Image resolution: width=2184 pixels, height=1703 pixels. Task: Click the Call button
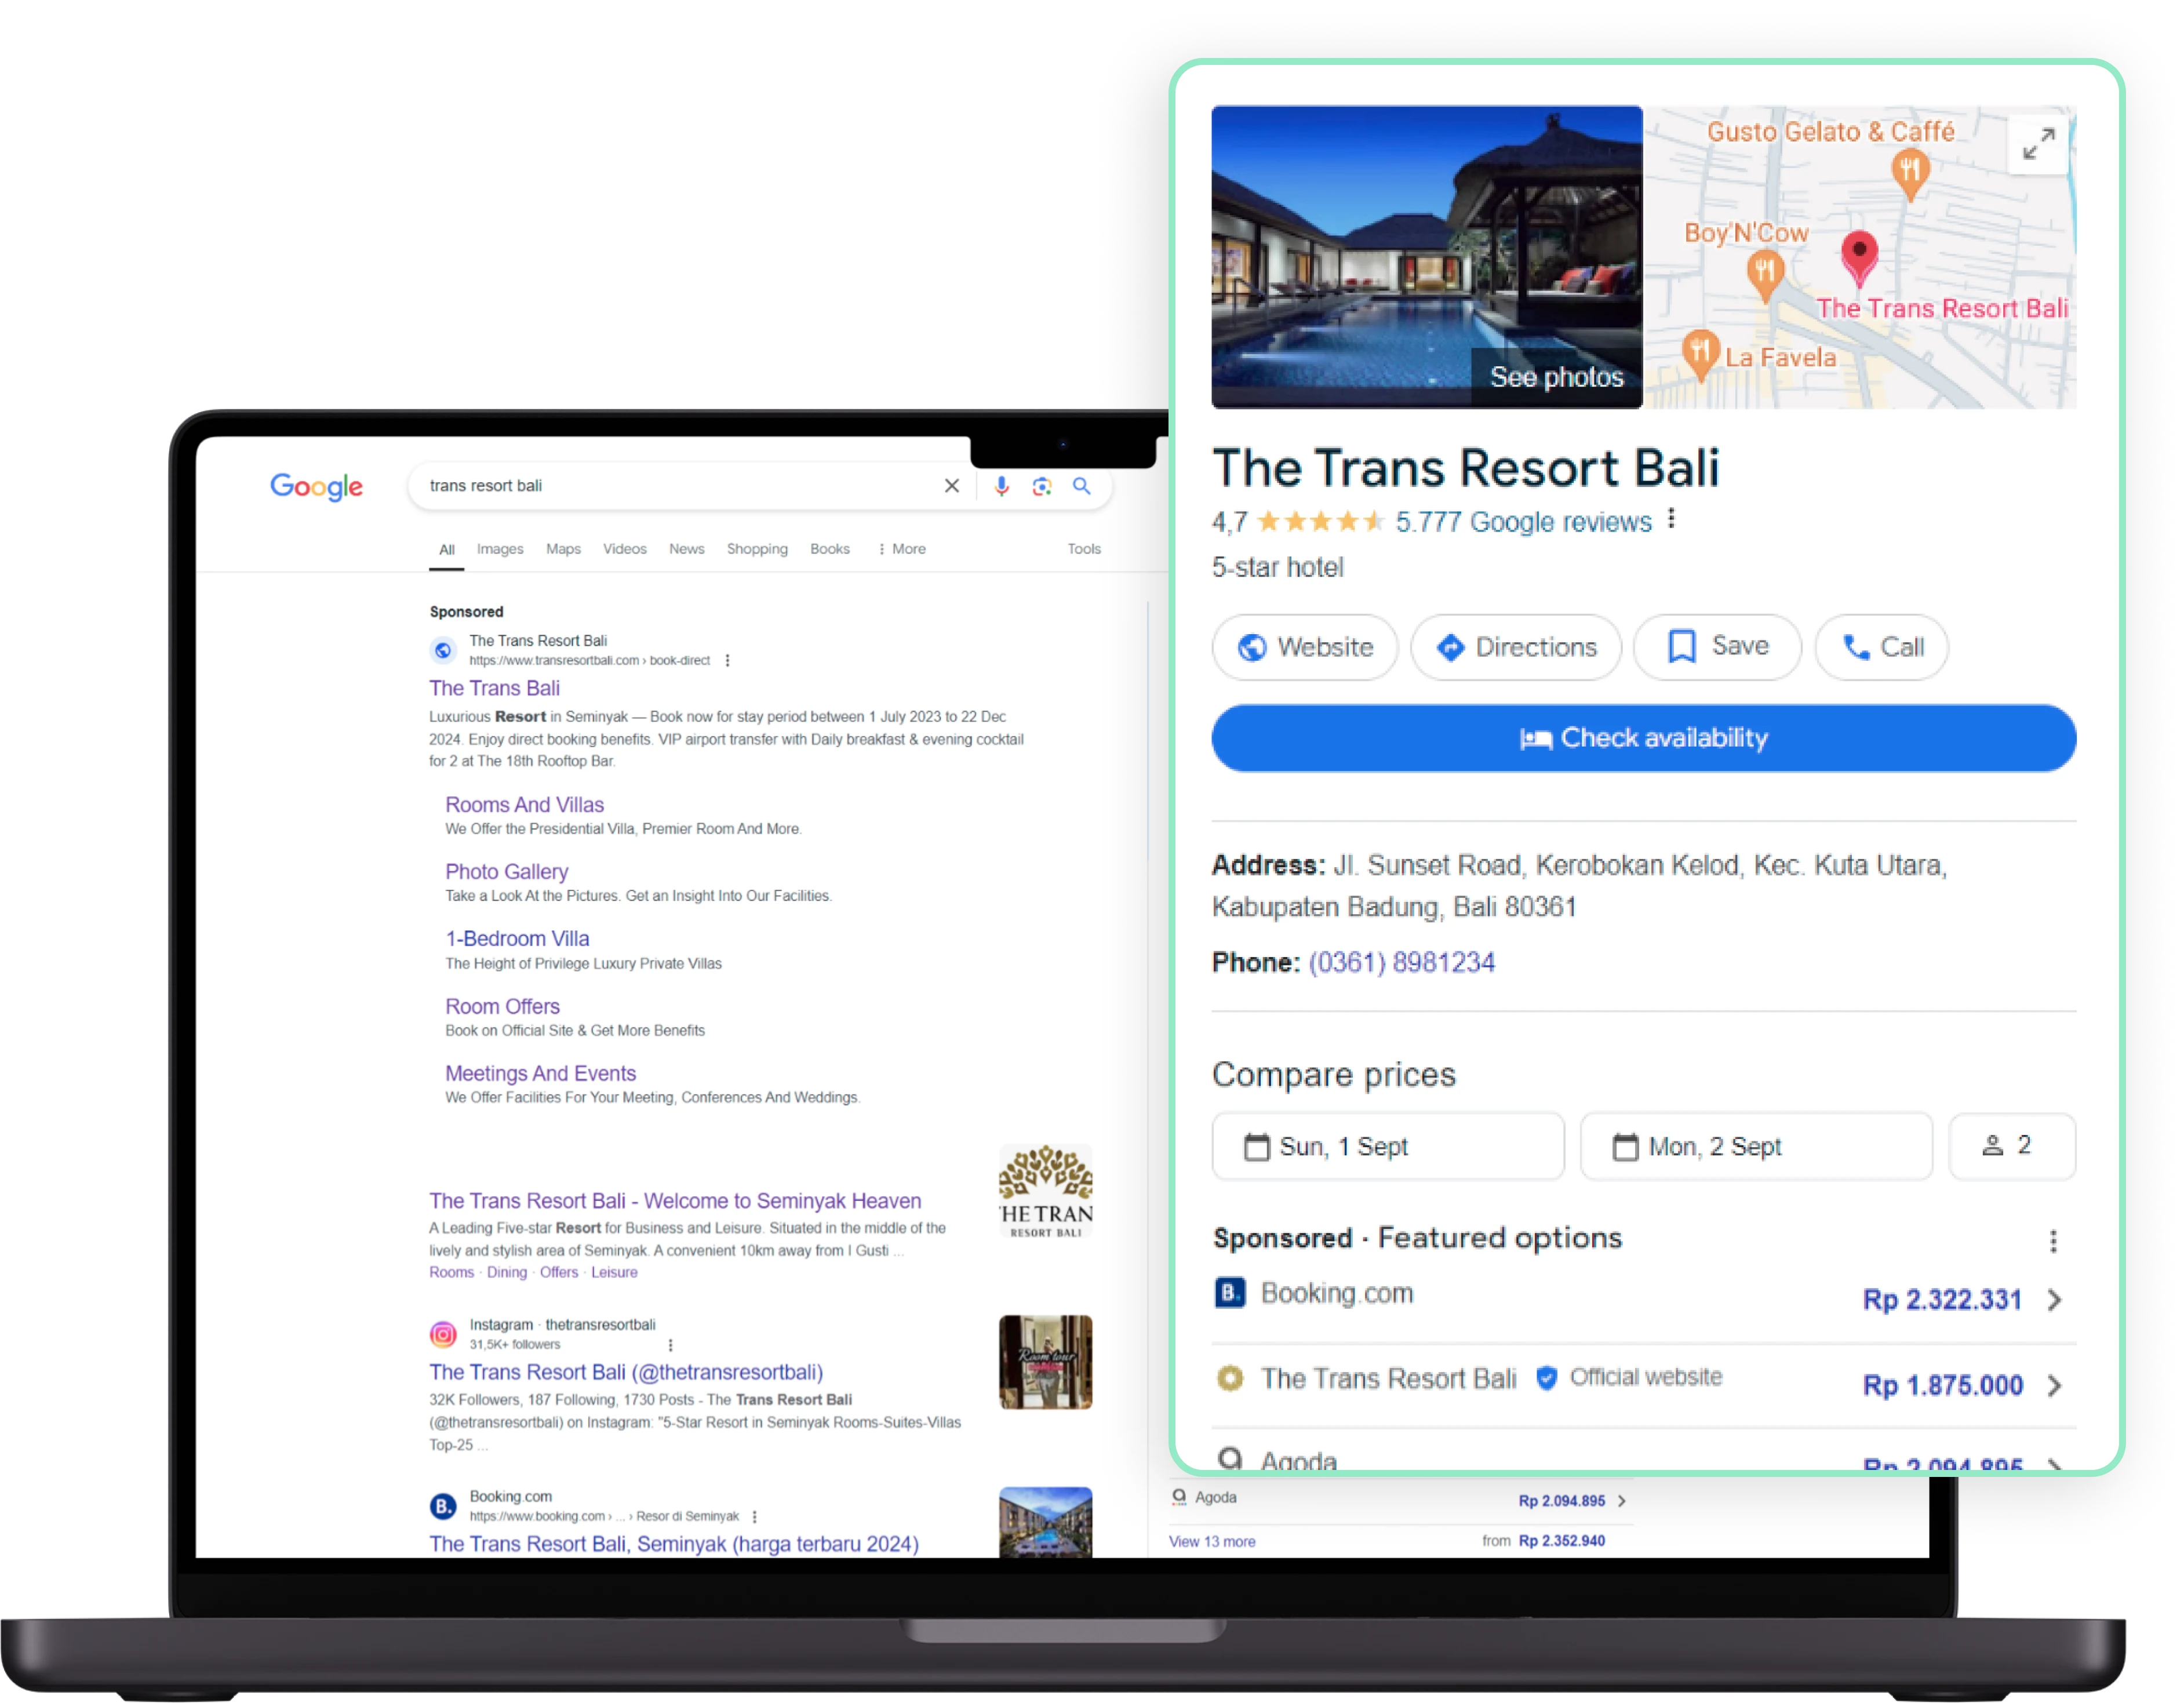(x=1881, y=647)
